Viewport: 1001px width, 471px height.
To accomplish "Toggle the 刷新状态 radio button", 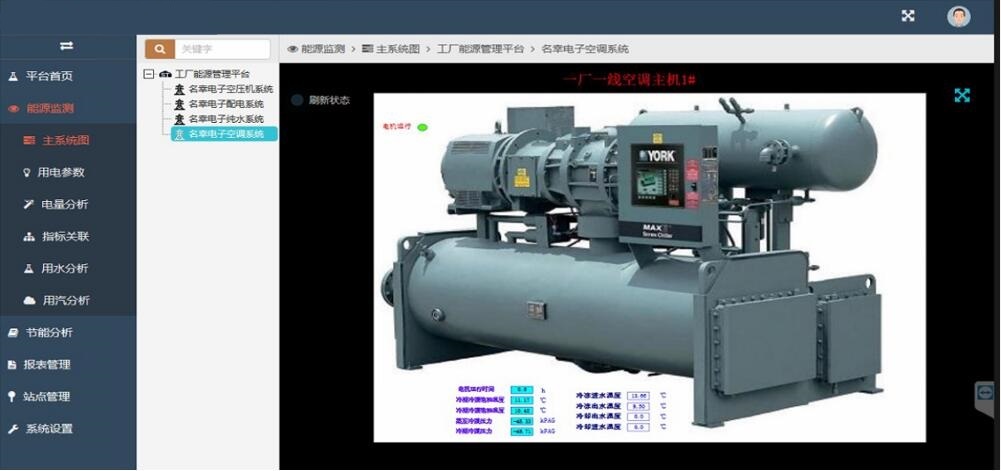I will pos(297,100).
